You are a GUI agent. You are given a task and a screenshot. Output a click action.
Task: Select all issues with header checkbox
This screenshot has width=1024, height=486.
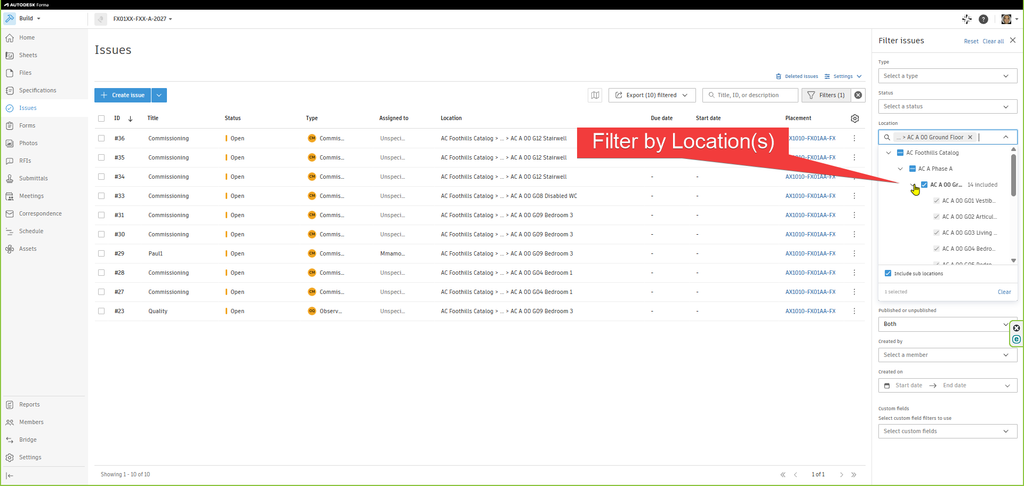[101, 118]
